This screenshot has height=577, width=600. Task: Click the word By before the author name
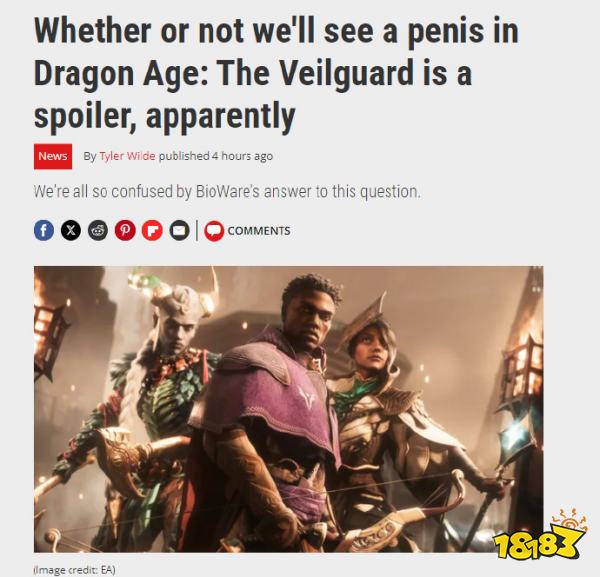[x=90, y=156]
